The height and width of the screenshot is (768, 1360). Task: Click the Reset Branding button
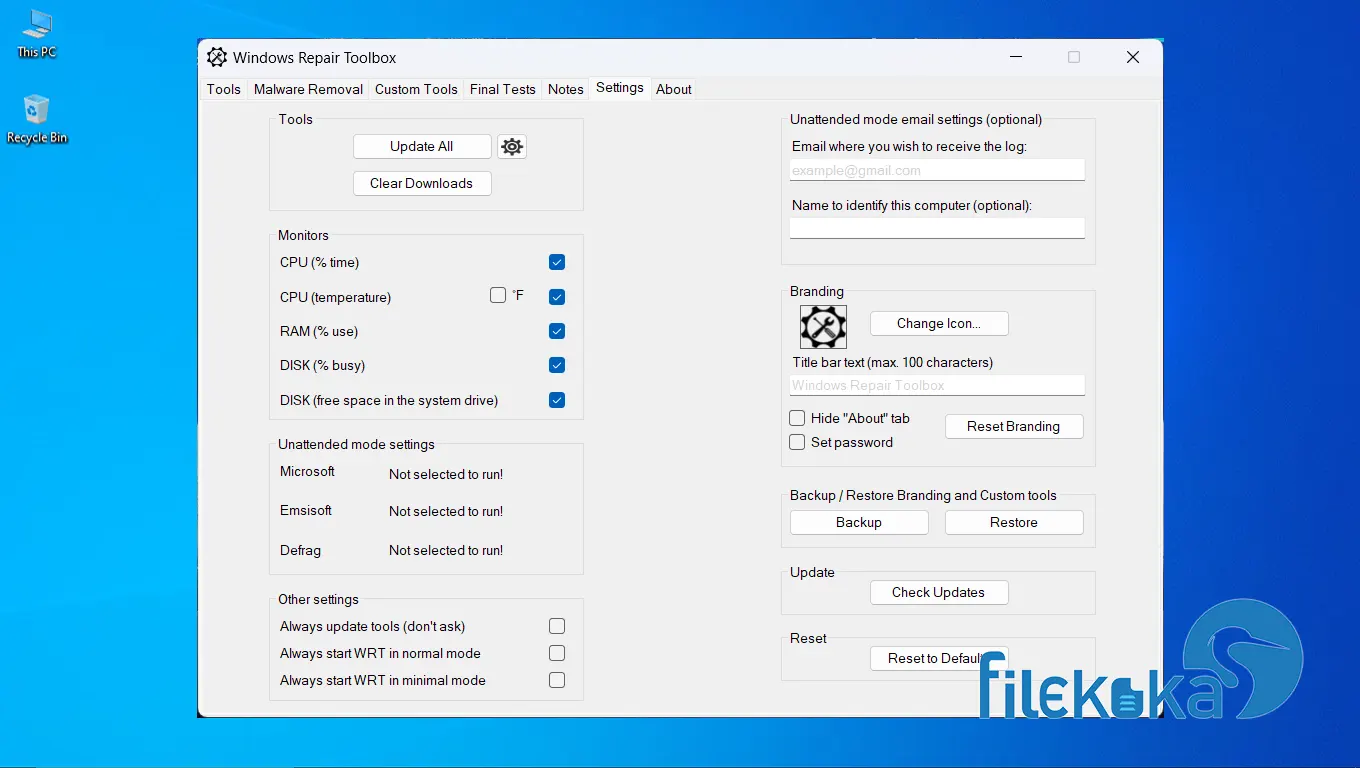1014,426
